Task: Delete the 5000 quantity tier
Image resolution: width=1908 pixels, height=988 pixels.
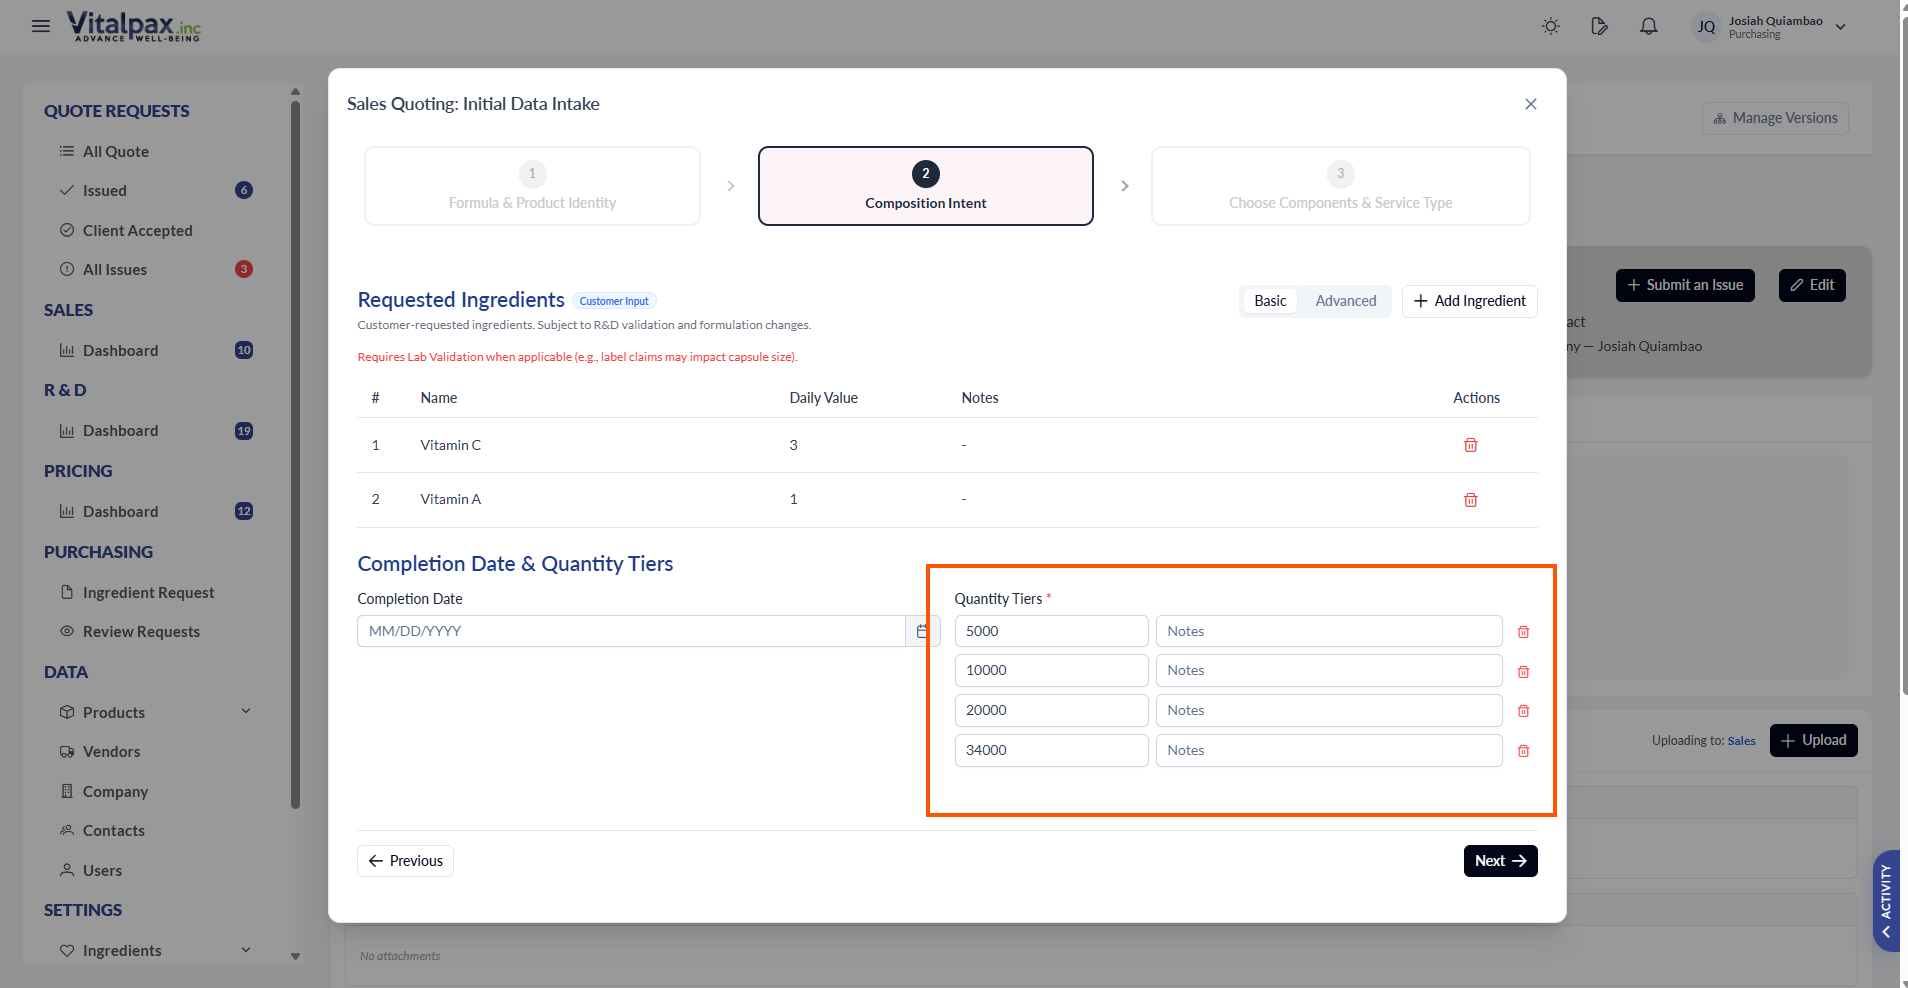Action: [1524, 632]
